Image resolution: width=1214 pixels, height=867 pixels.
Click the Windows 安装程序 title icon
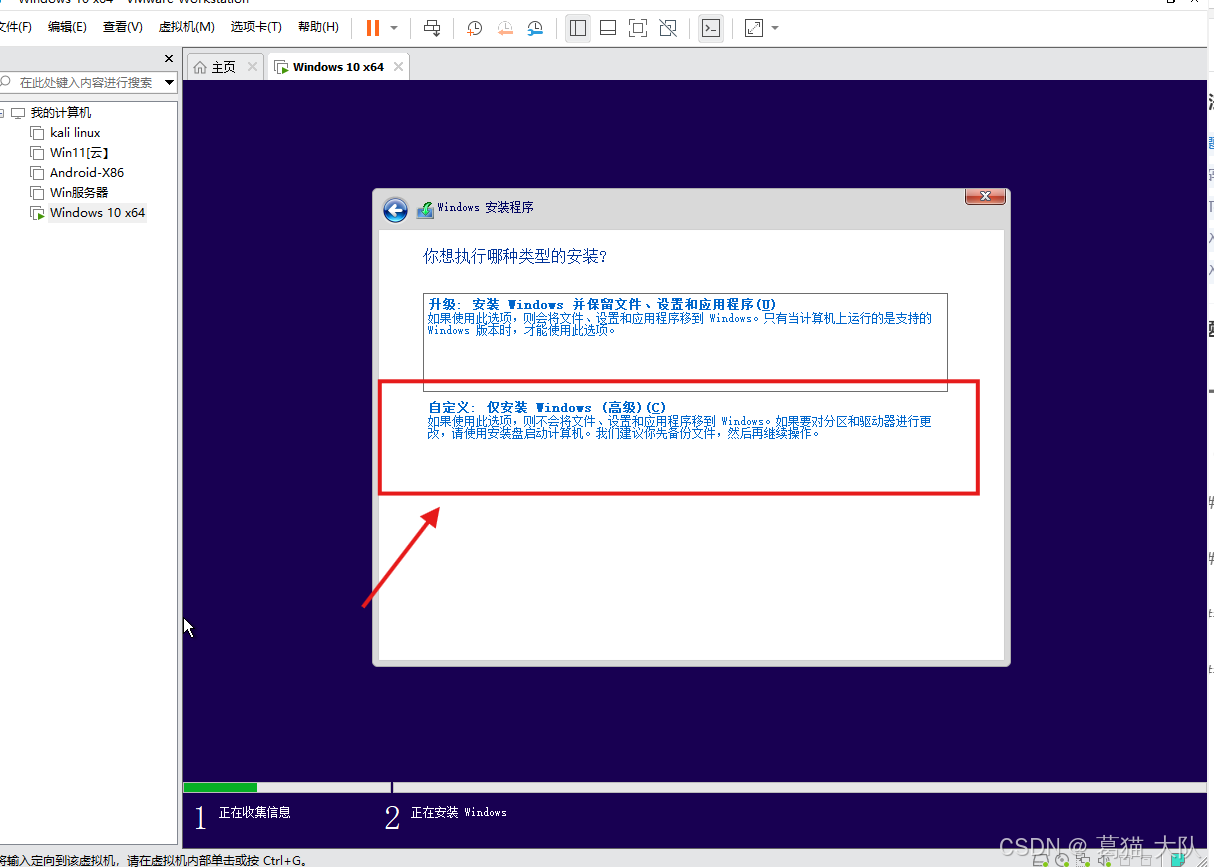(425, 208)
